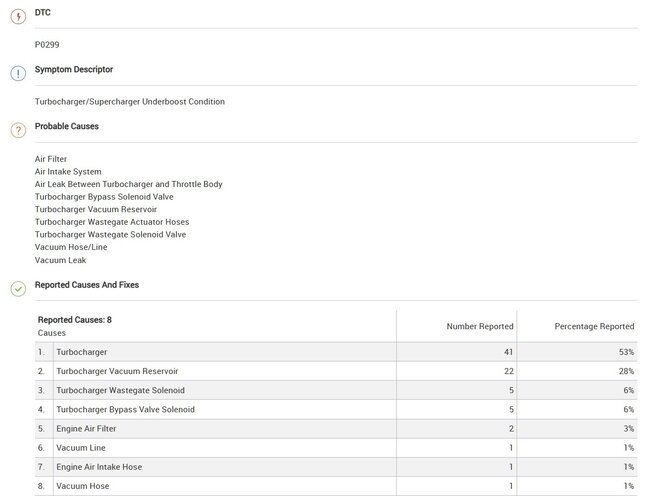
Task: Select the P0299 code text
Action: pos(47,45)
